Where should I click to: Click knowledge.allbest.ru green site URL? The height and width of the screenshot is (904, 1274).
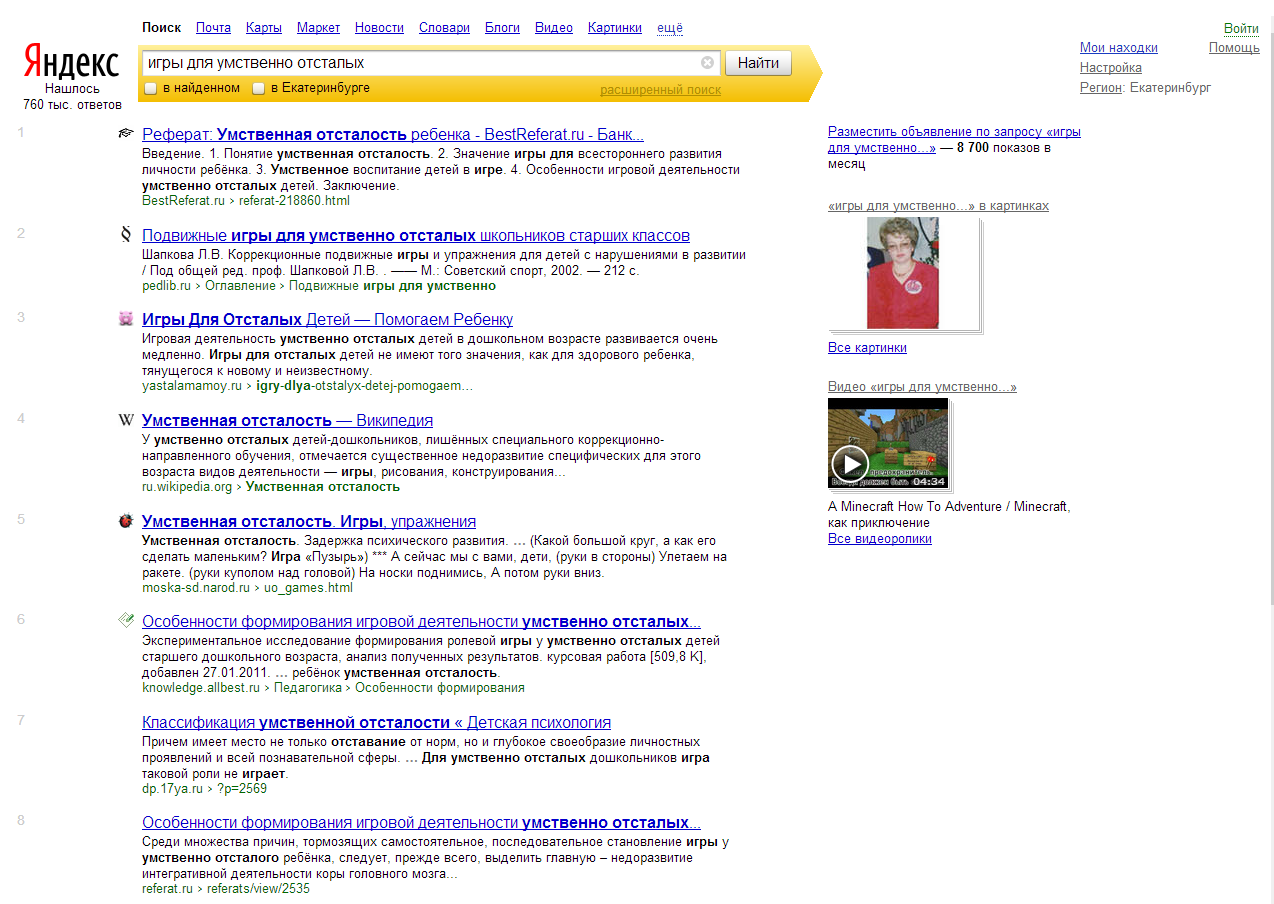(201, 688)
